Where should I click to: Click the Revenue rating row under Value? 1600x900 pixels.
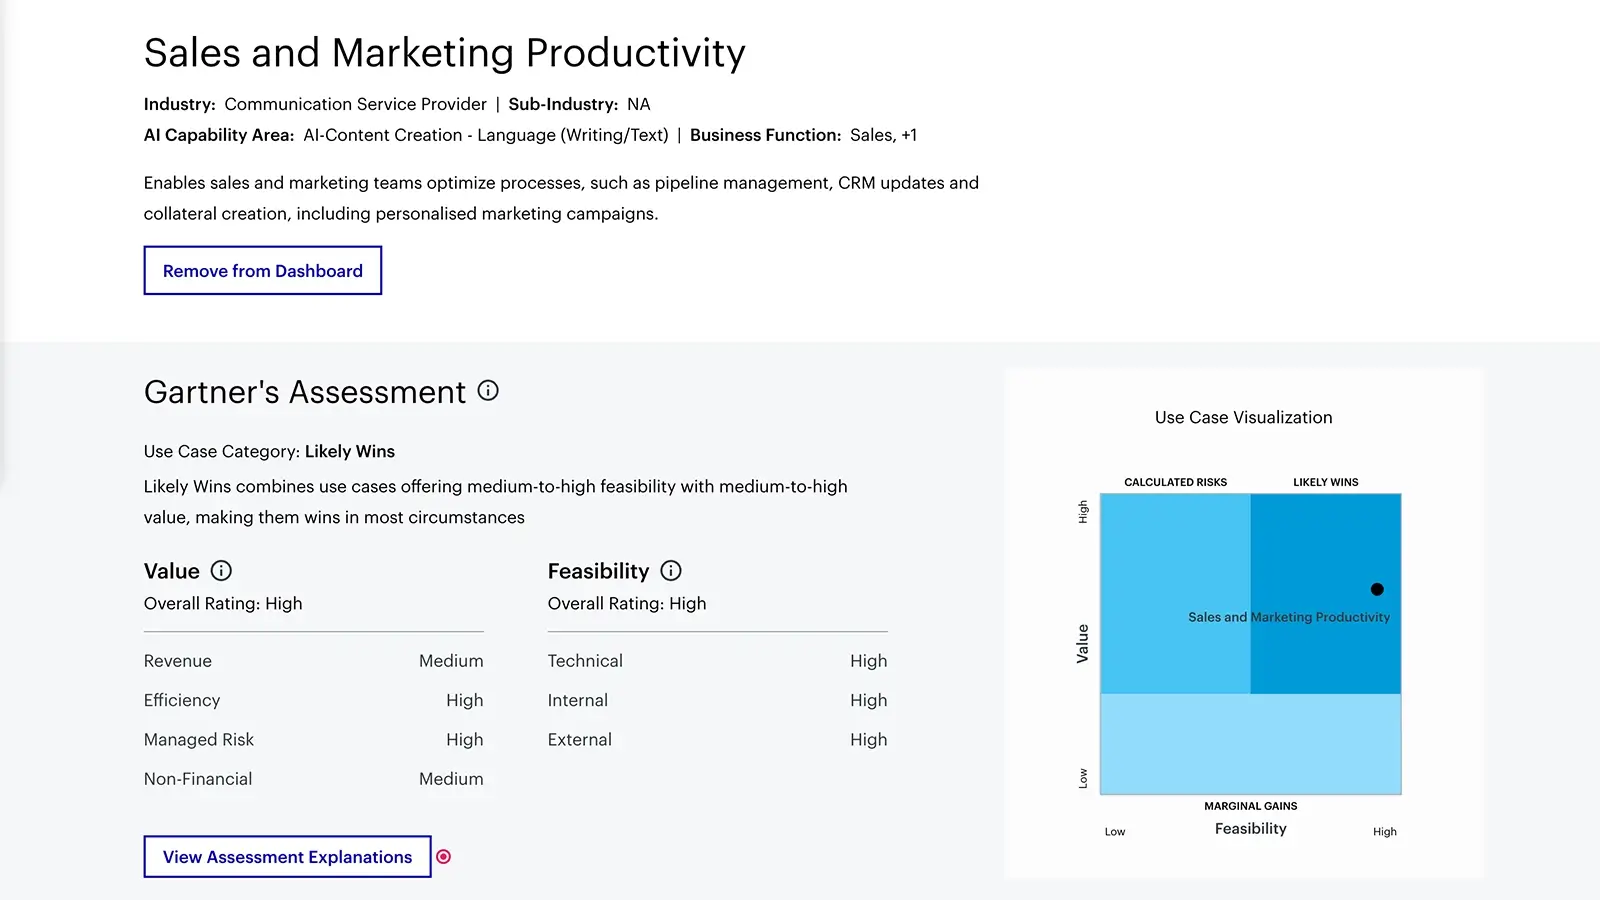pos(178,660)
